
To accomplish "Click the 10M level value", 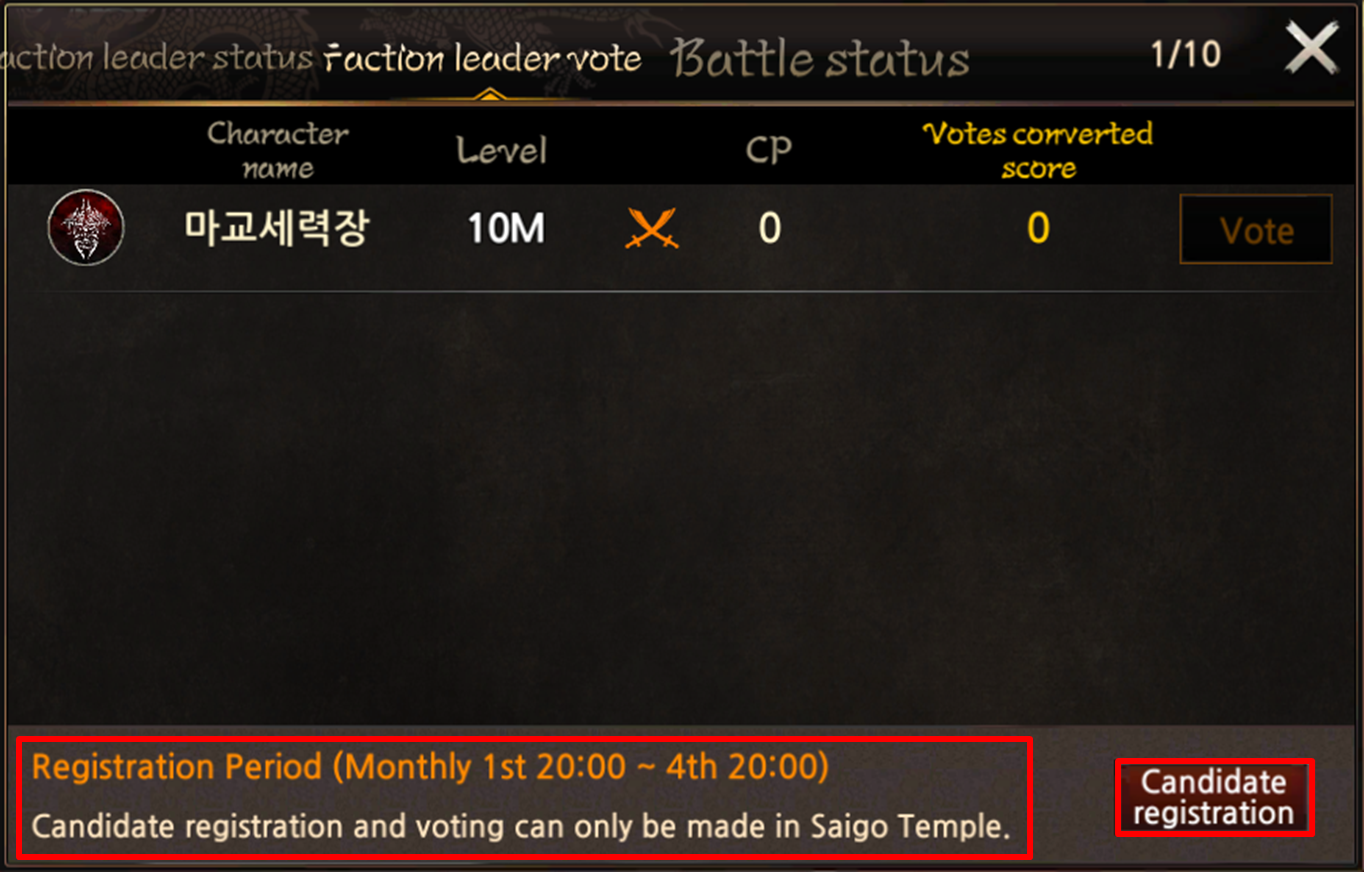I will 506,229.
